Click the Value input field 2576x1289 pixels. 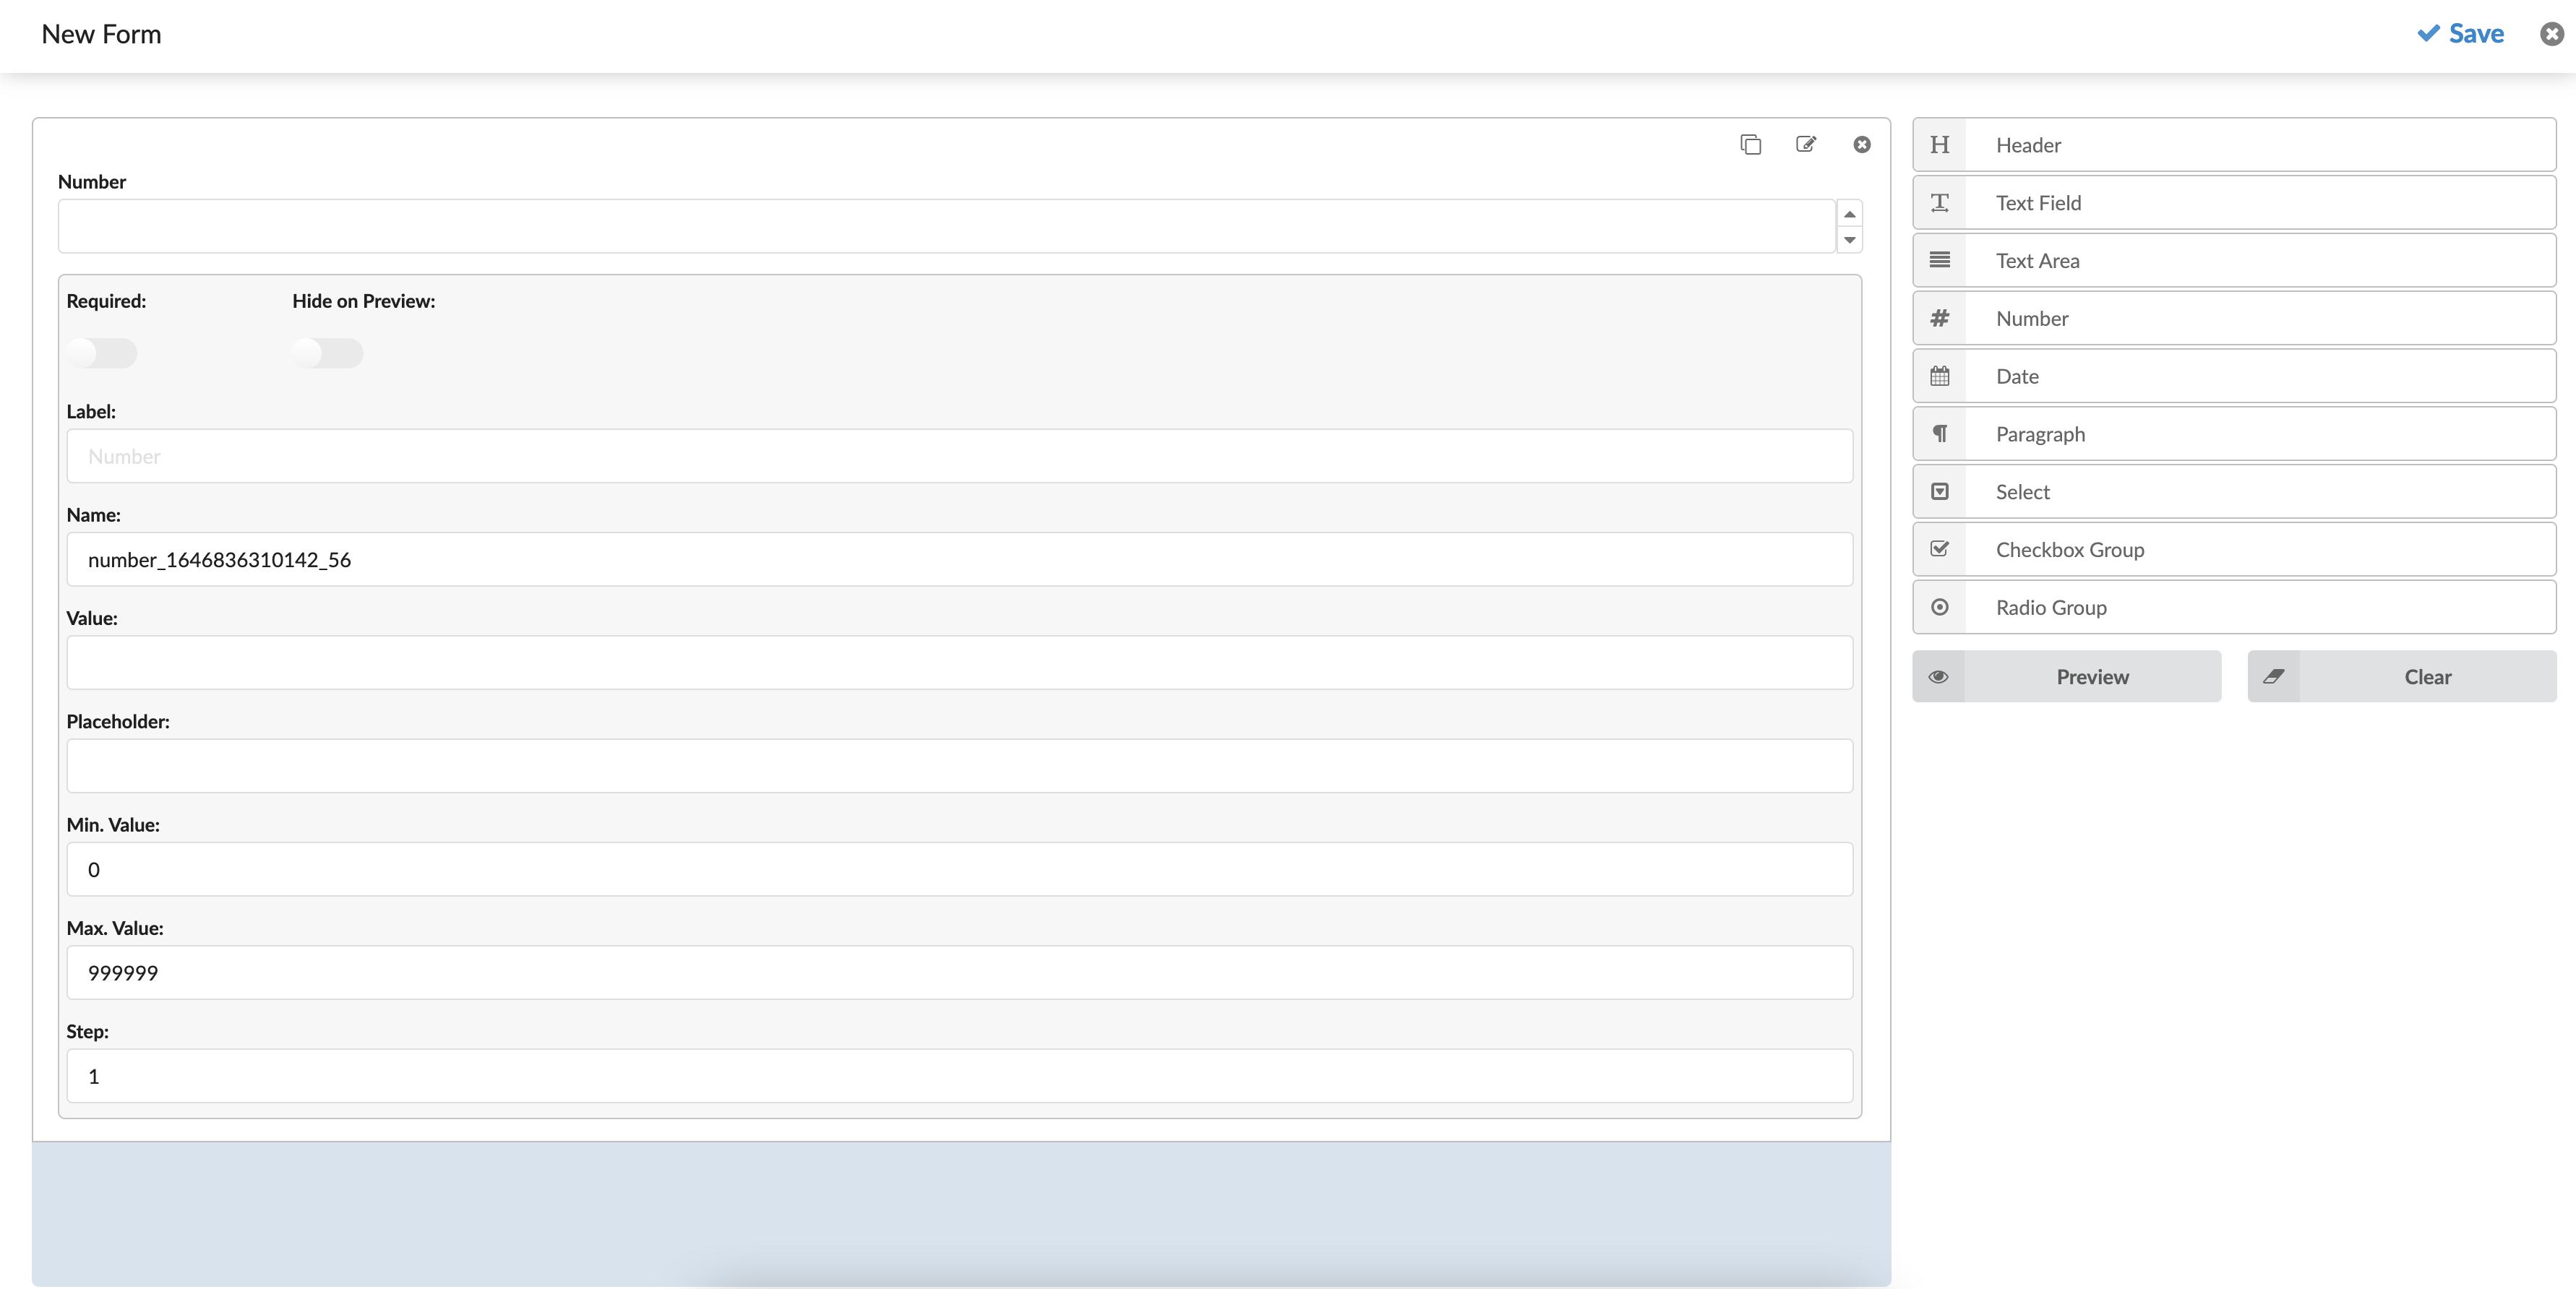tap(959, 662)
